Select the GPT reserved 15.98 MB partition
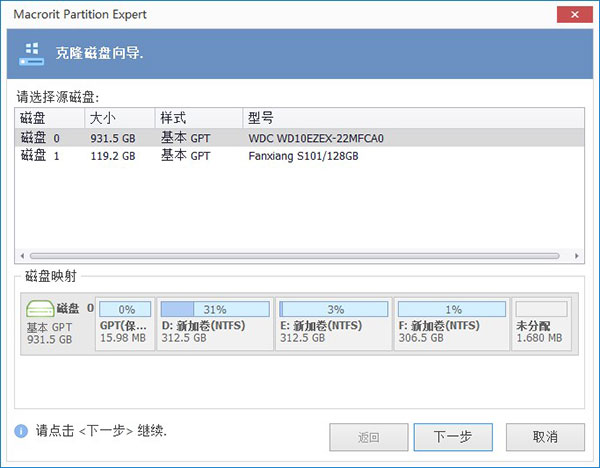Image resolution: width=600 pixels, height=468 pixels. pyautogui.click(x=125, y=324)
